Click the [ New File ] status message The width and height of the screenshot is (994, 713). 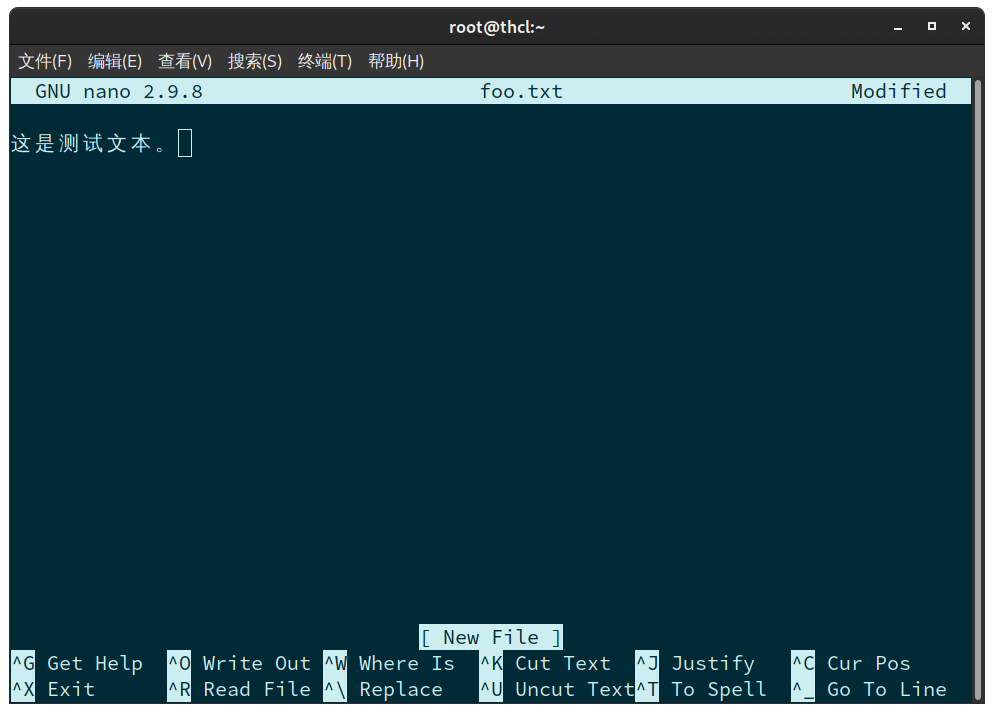pyautogui.click(x=491, y=638)
